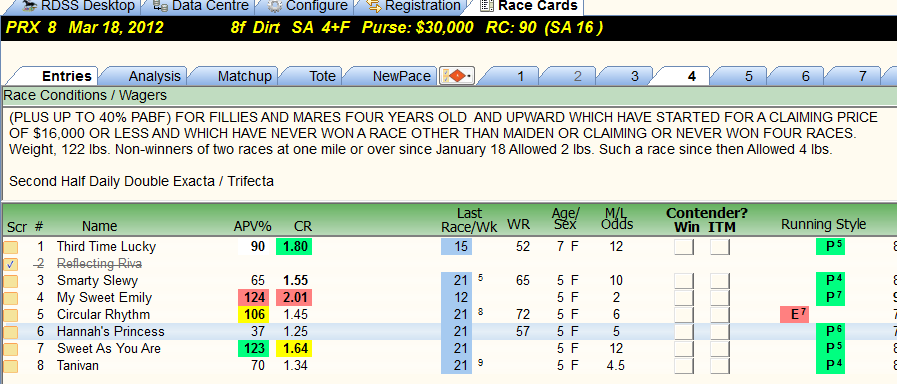
Task: Select race number 2 tab
Action: pyautogui.click(x=569, y=76)
